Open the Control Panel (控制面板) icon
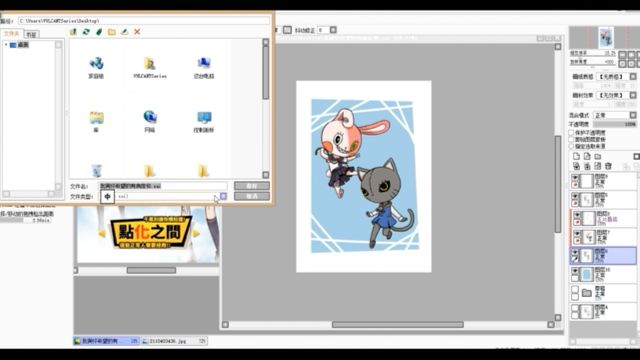This screenshot has height=360, width=640. tap(204, 121)
